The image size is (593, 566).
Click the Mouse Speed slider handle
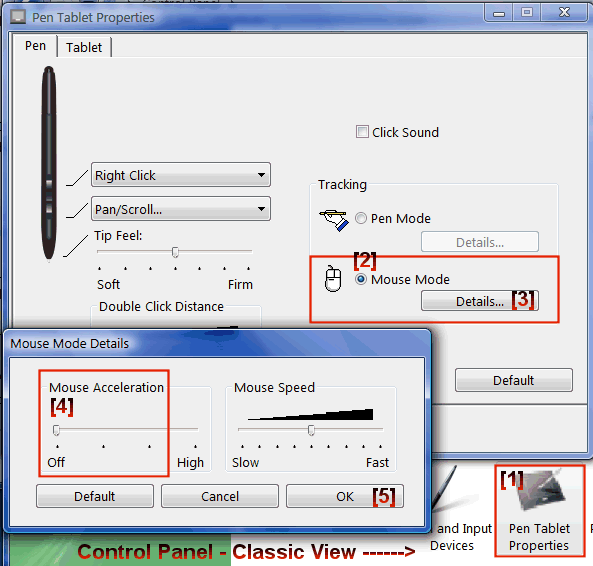pyautogui.click(x=311, y=430)
